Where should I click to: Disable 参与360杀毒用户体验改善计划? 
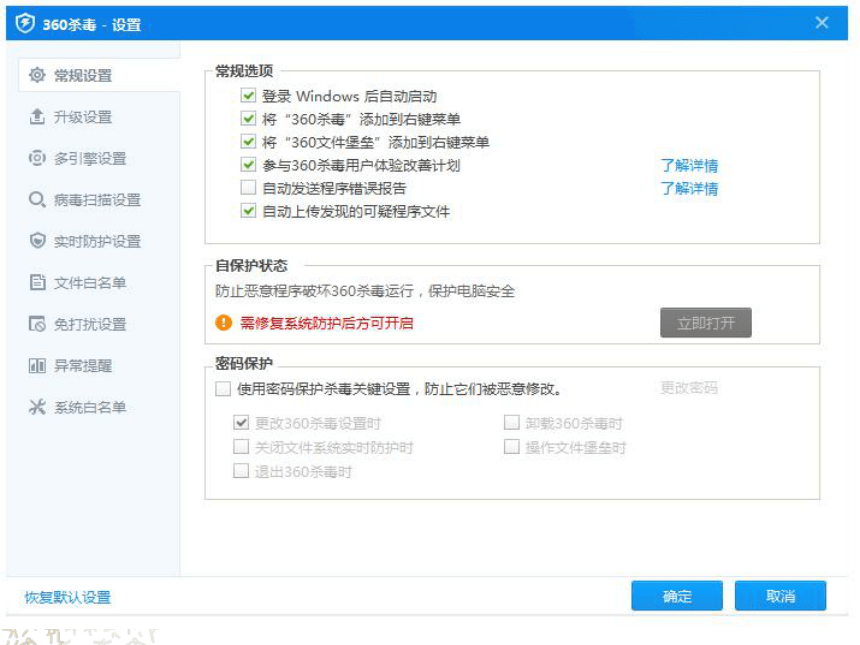[248, 165]
